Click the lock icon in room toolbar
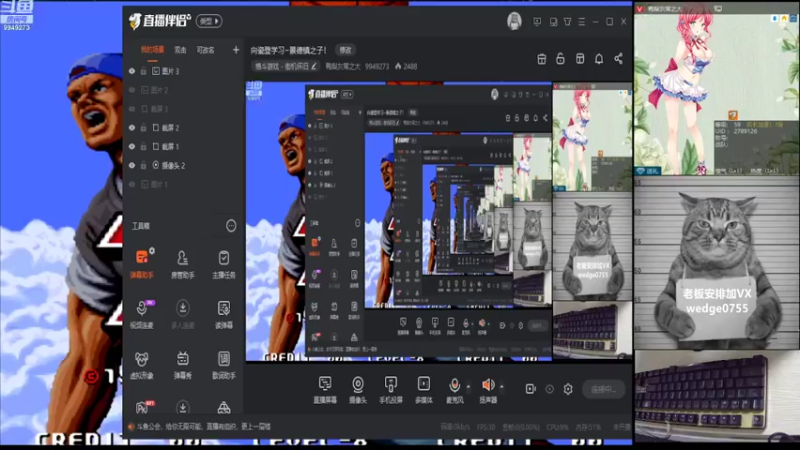This screenshot has width=800, height=450. click(x=560, y=59)
